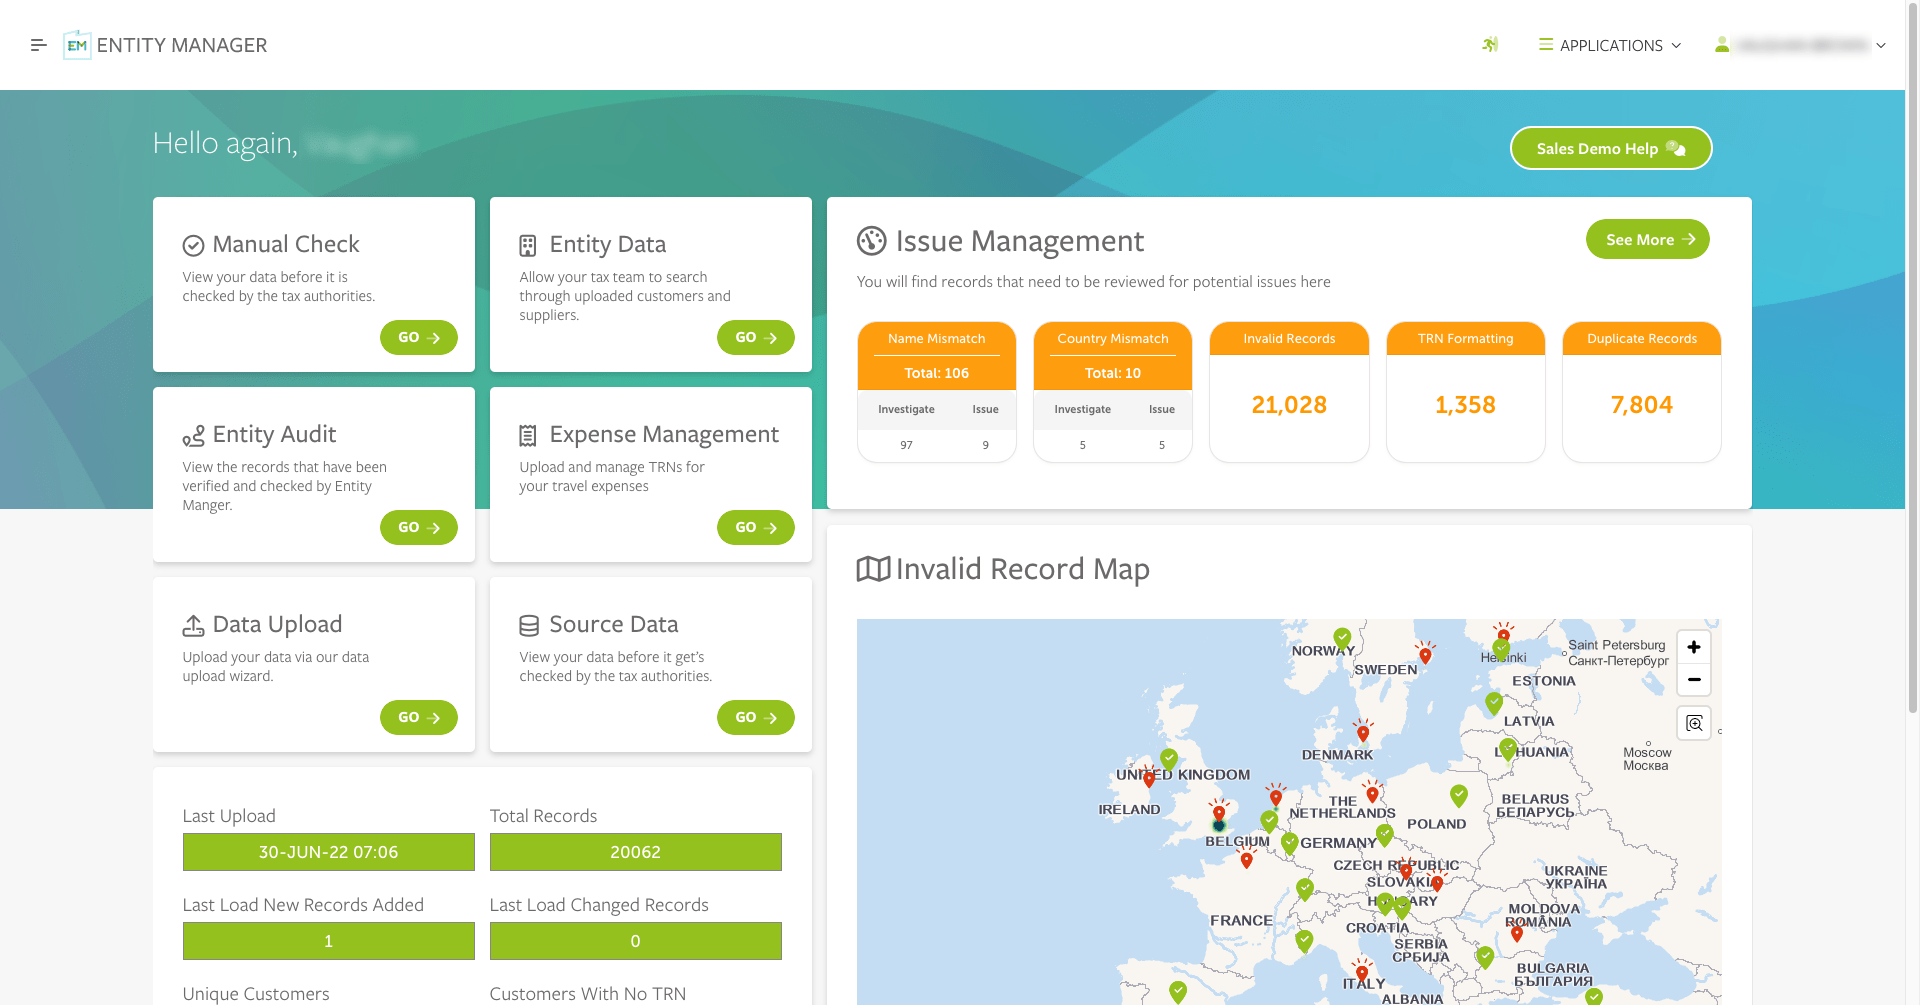
Task: Go to Entity Audit
Action: 419,527
